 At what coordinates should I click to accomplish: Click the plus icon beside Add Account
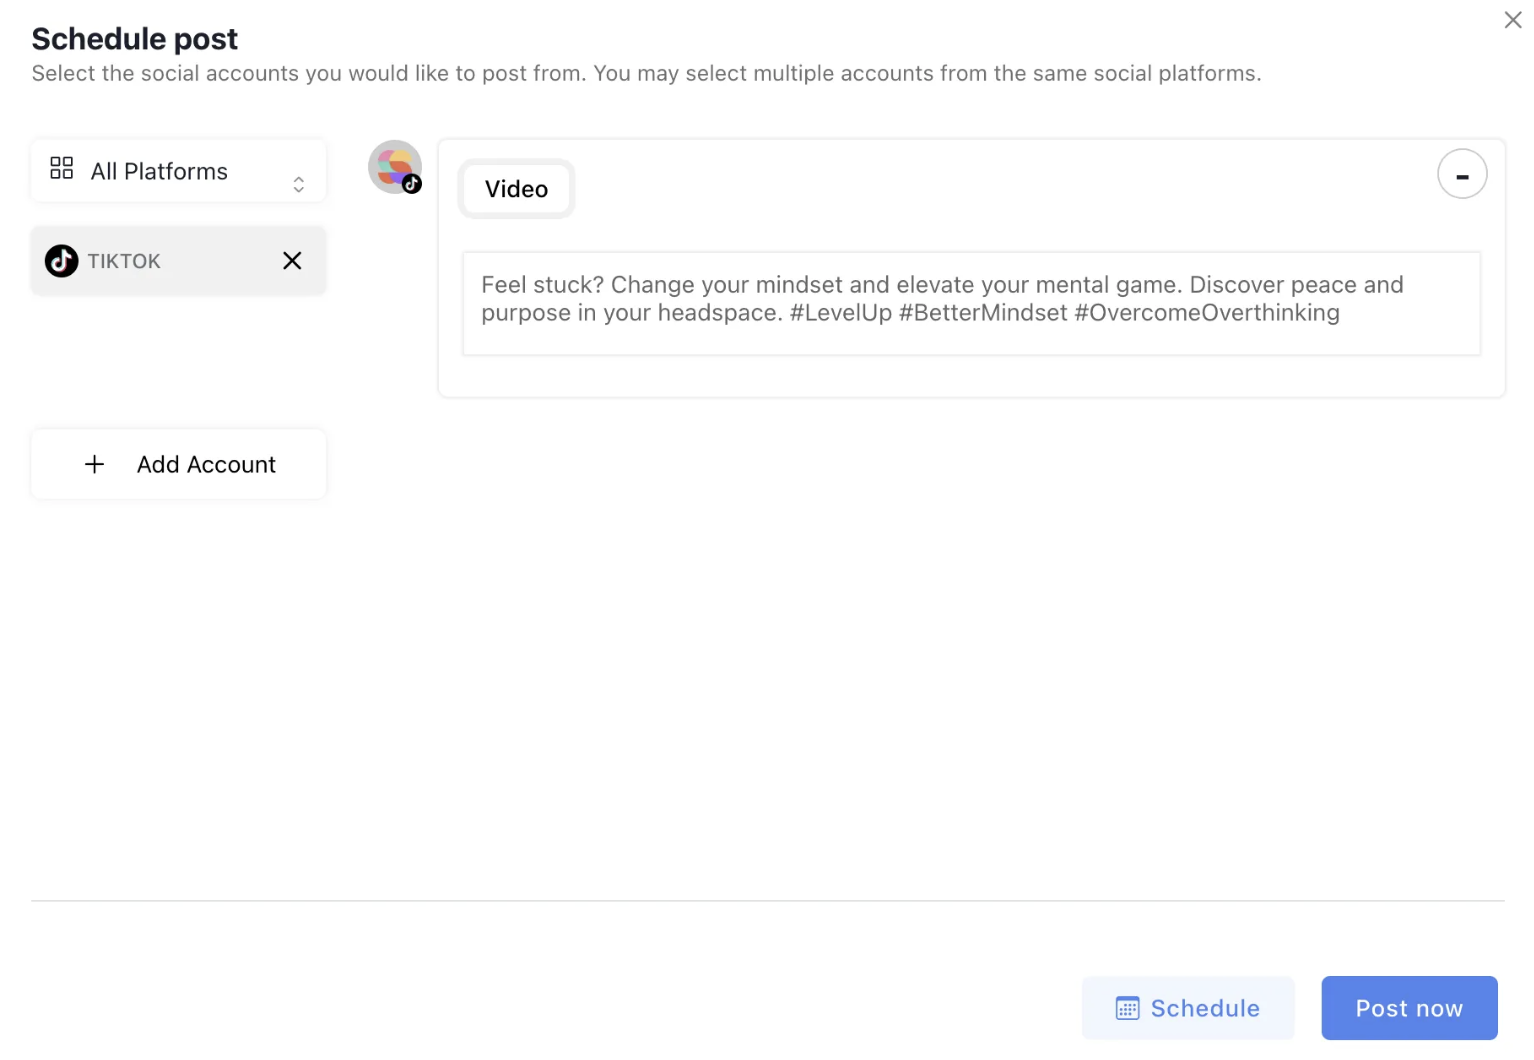pyautogui.click(x=95, y=464)
